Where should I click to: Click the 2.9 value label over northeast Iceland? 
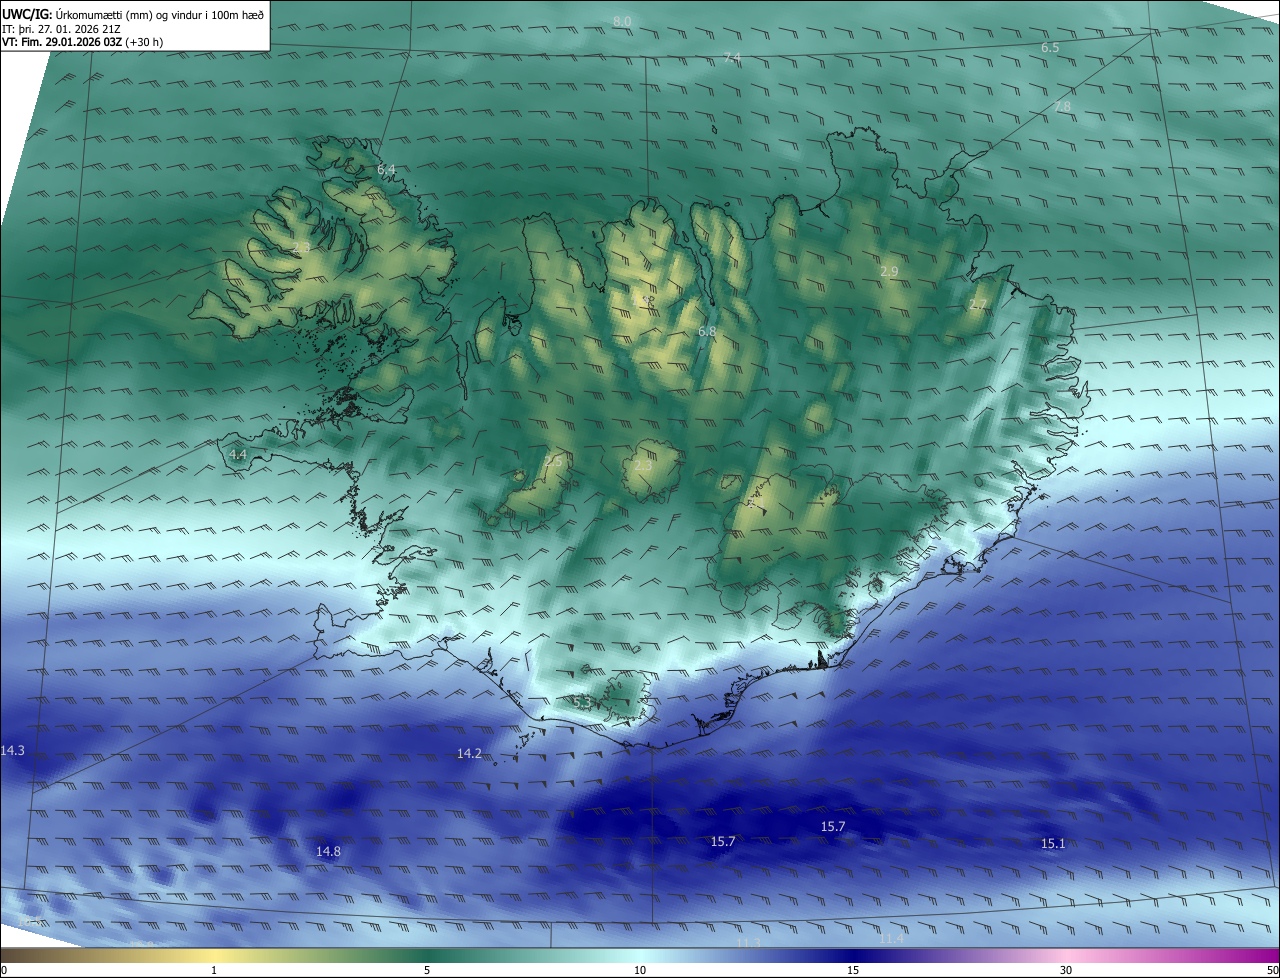[889, 272]
